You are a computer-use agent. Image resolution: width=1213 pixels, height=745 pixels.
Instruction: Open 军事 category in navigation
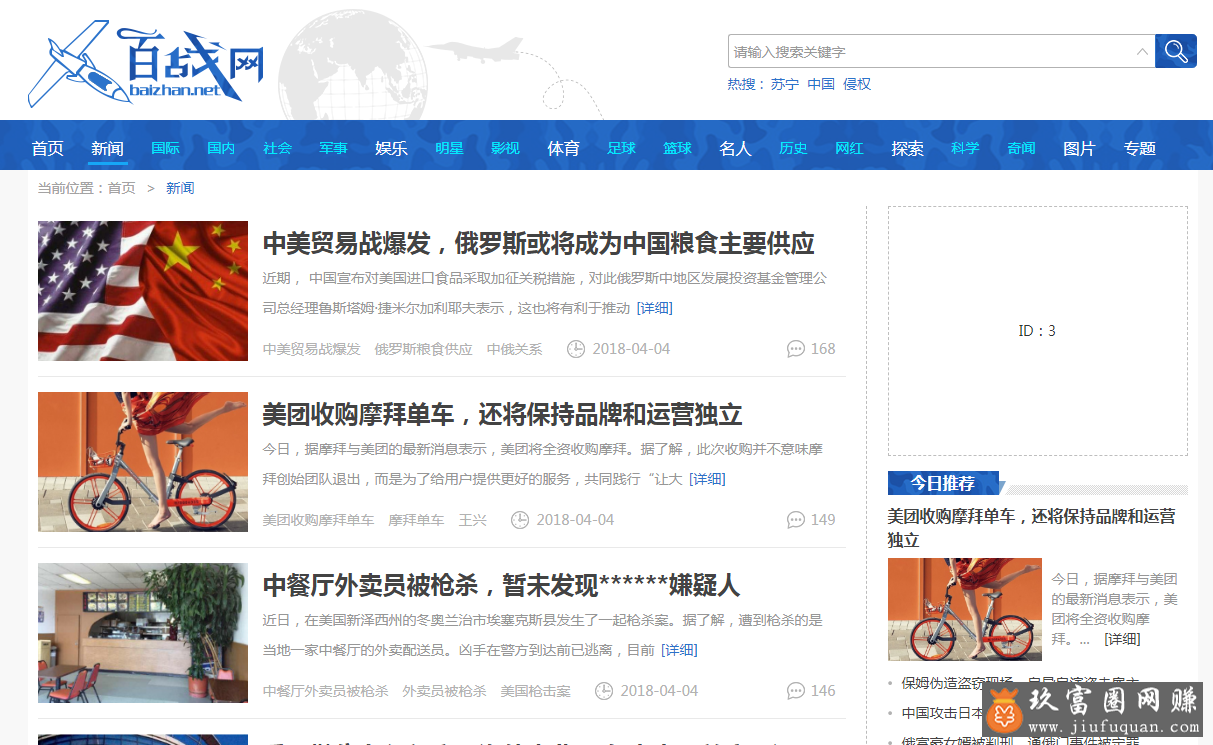pos(333,148)
